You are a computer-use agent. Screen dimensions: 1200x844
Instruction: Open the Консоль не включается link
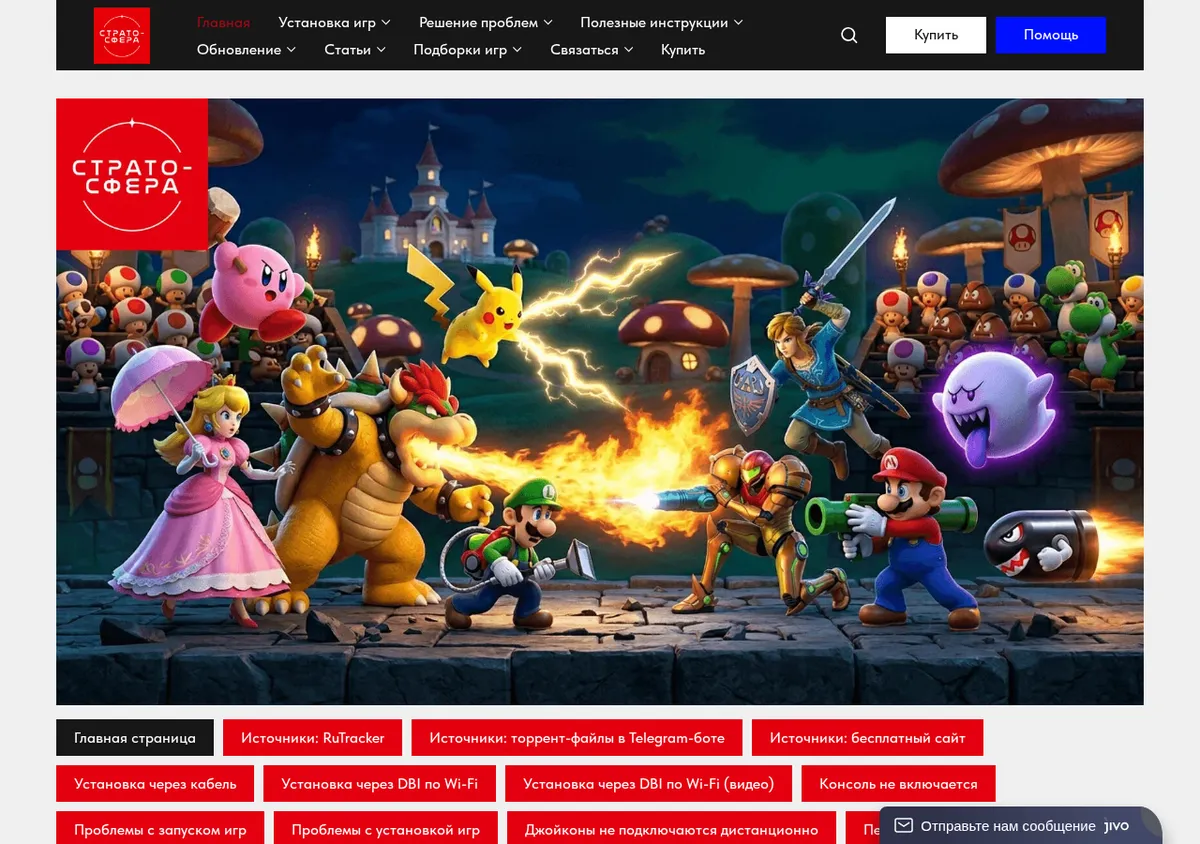coord(898,784)
